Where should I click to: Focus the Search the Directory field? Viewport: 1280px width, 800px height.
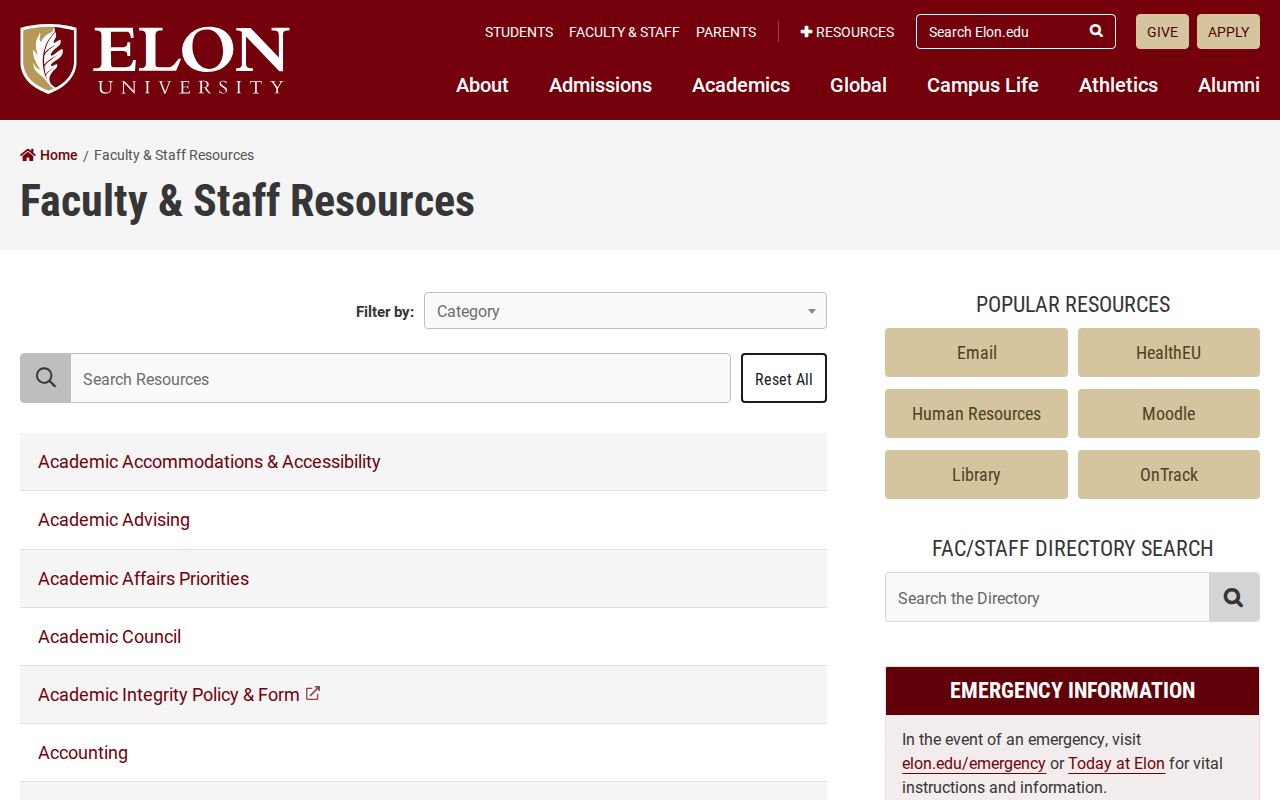1047,597
